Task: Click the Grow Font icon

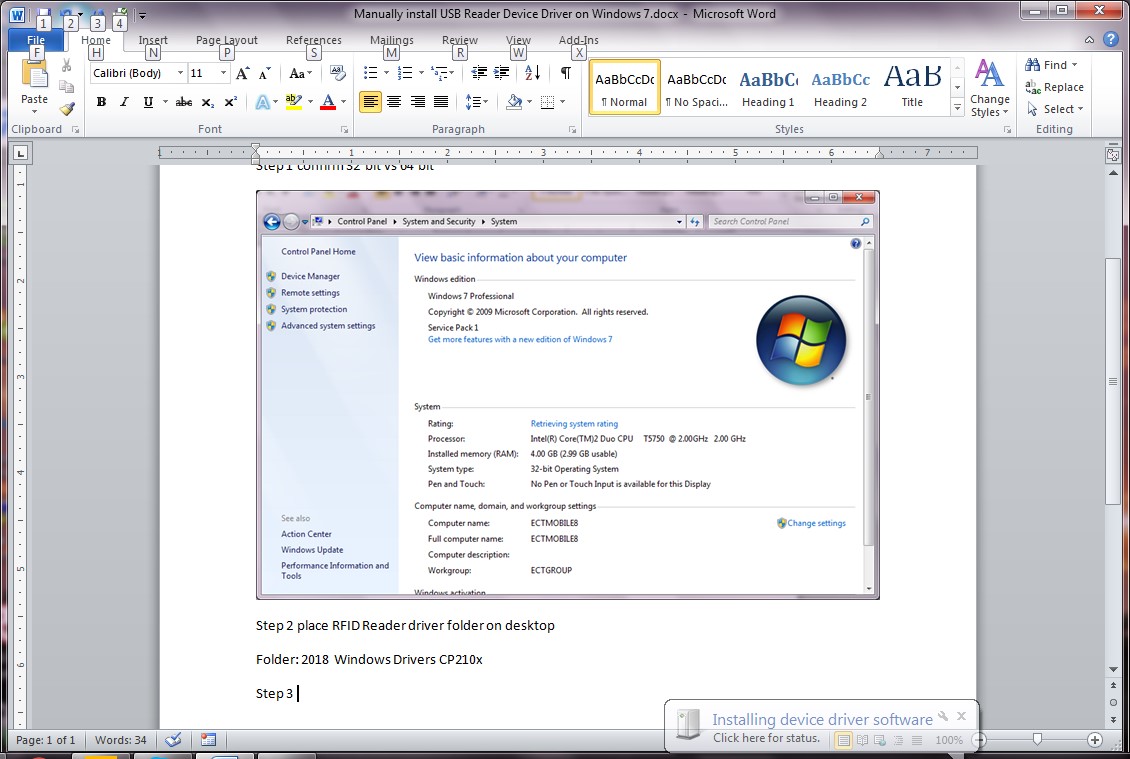Action: click(242, 73)
